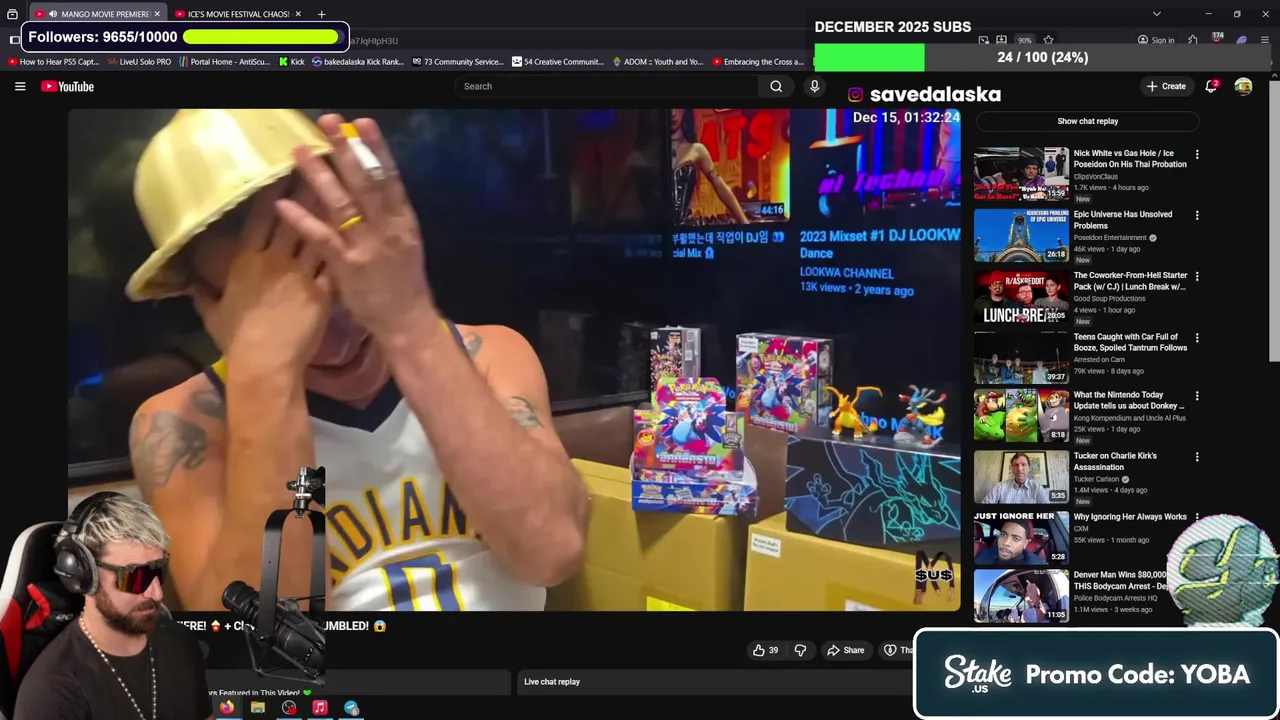
Task: Open the Firefox View tab overview icon
Action: 12,14
